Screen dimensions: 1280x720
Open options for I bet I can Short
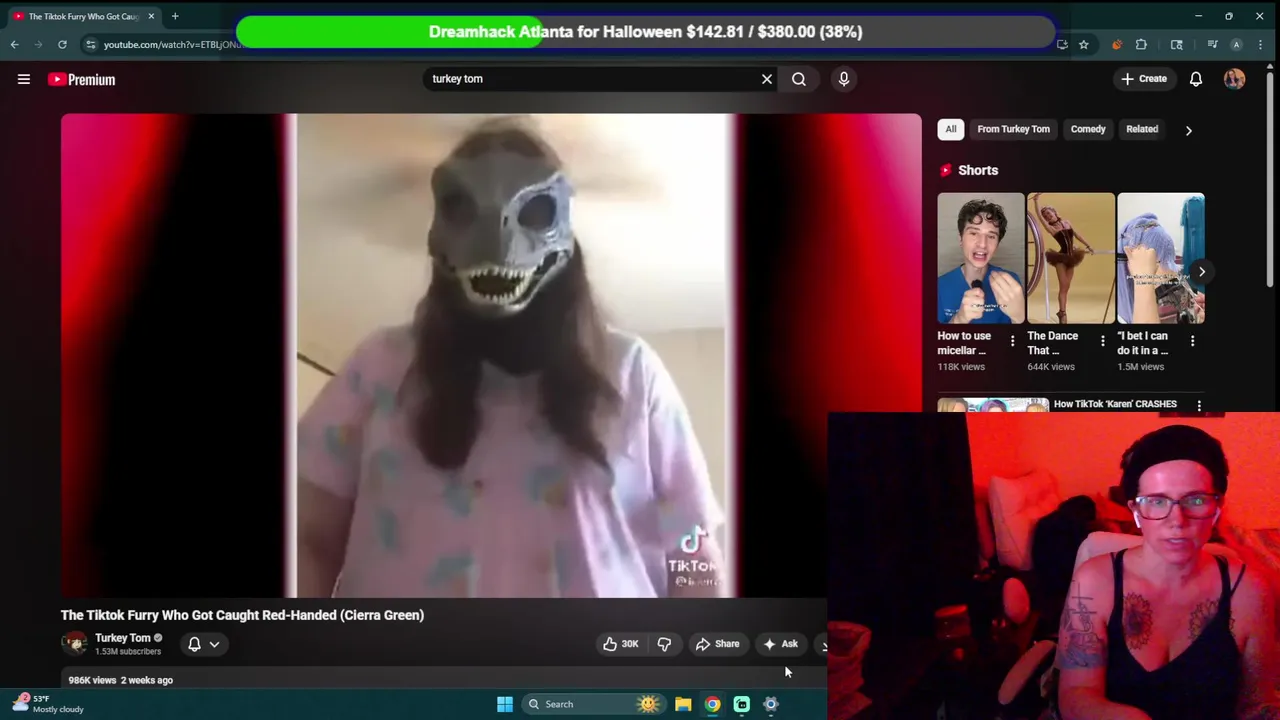pyautogui.click(x=1192, y=341)
